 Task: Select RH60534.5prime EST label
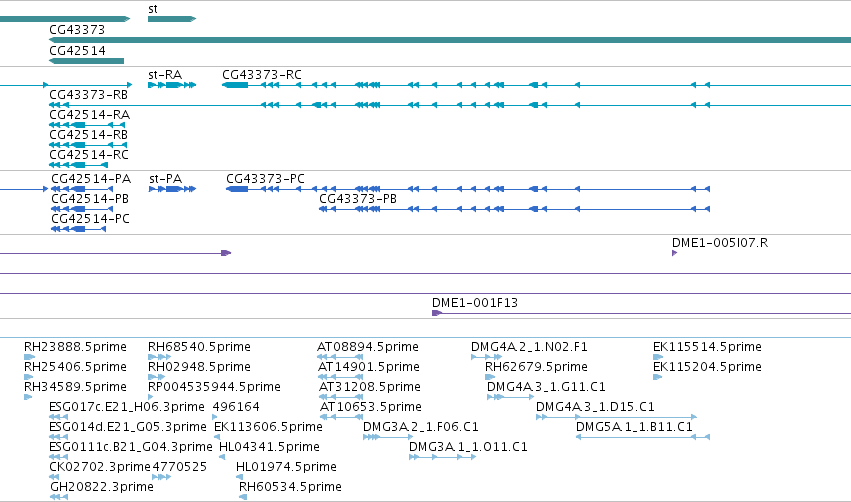click(290, 487)
